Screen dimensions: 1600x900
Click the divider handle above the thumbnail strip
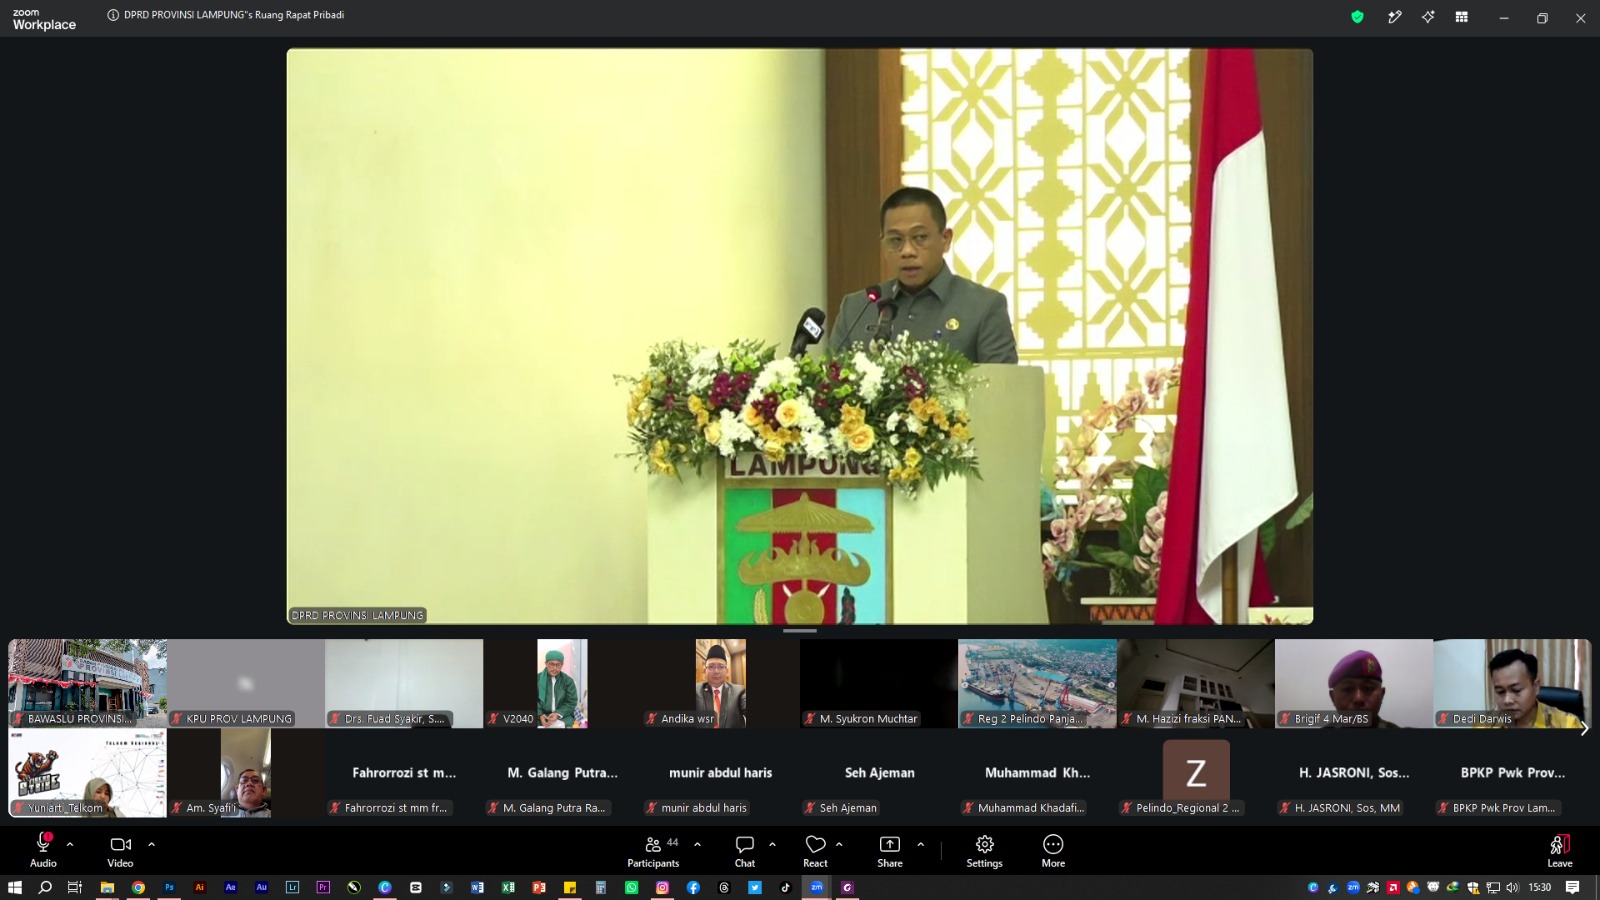point(800,631)
